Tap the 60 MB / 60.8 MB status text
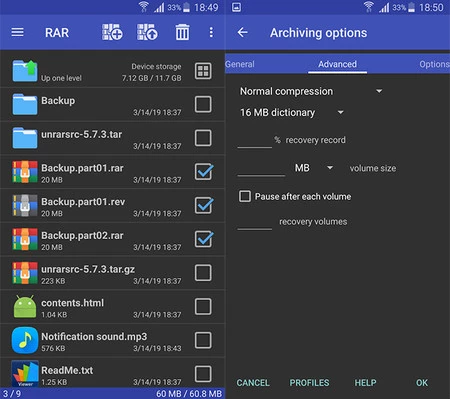Image resolution: width=450 pixels, height=399 pixels. coord(189,394)
